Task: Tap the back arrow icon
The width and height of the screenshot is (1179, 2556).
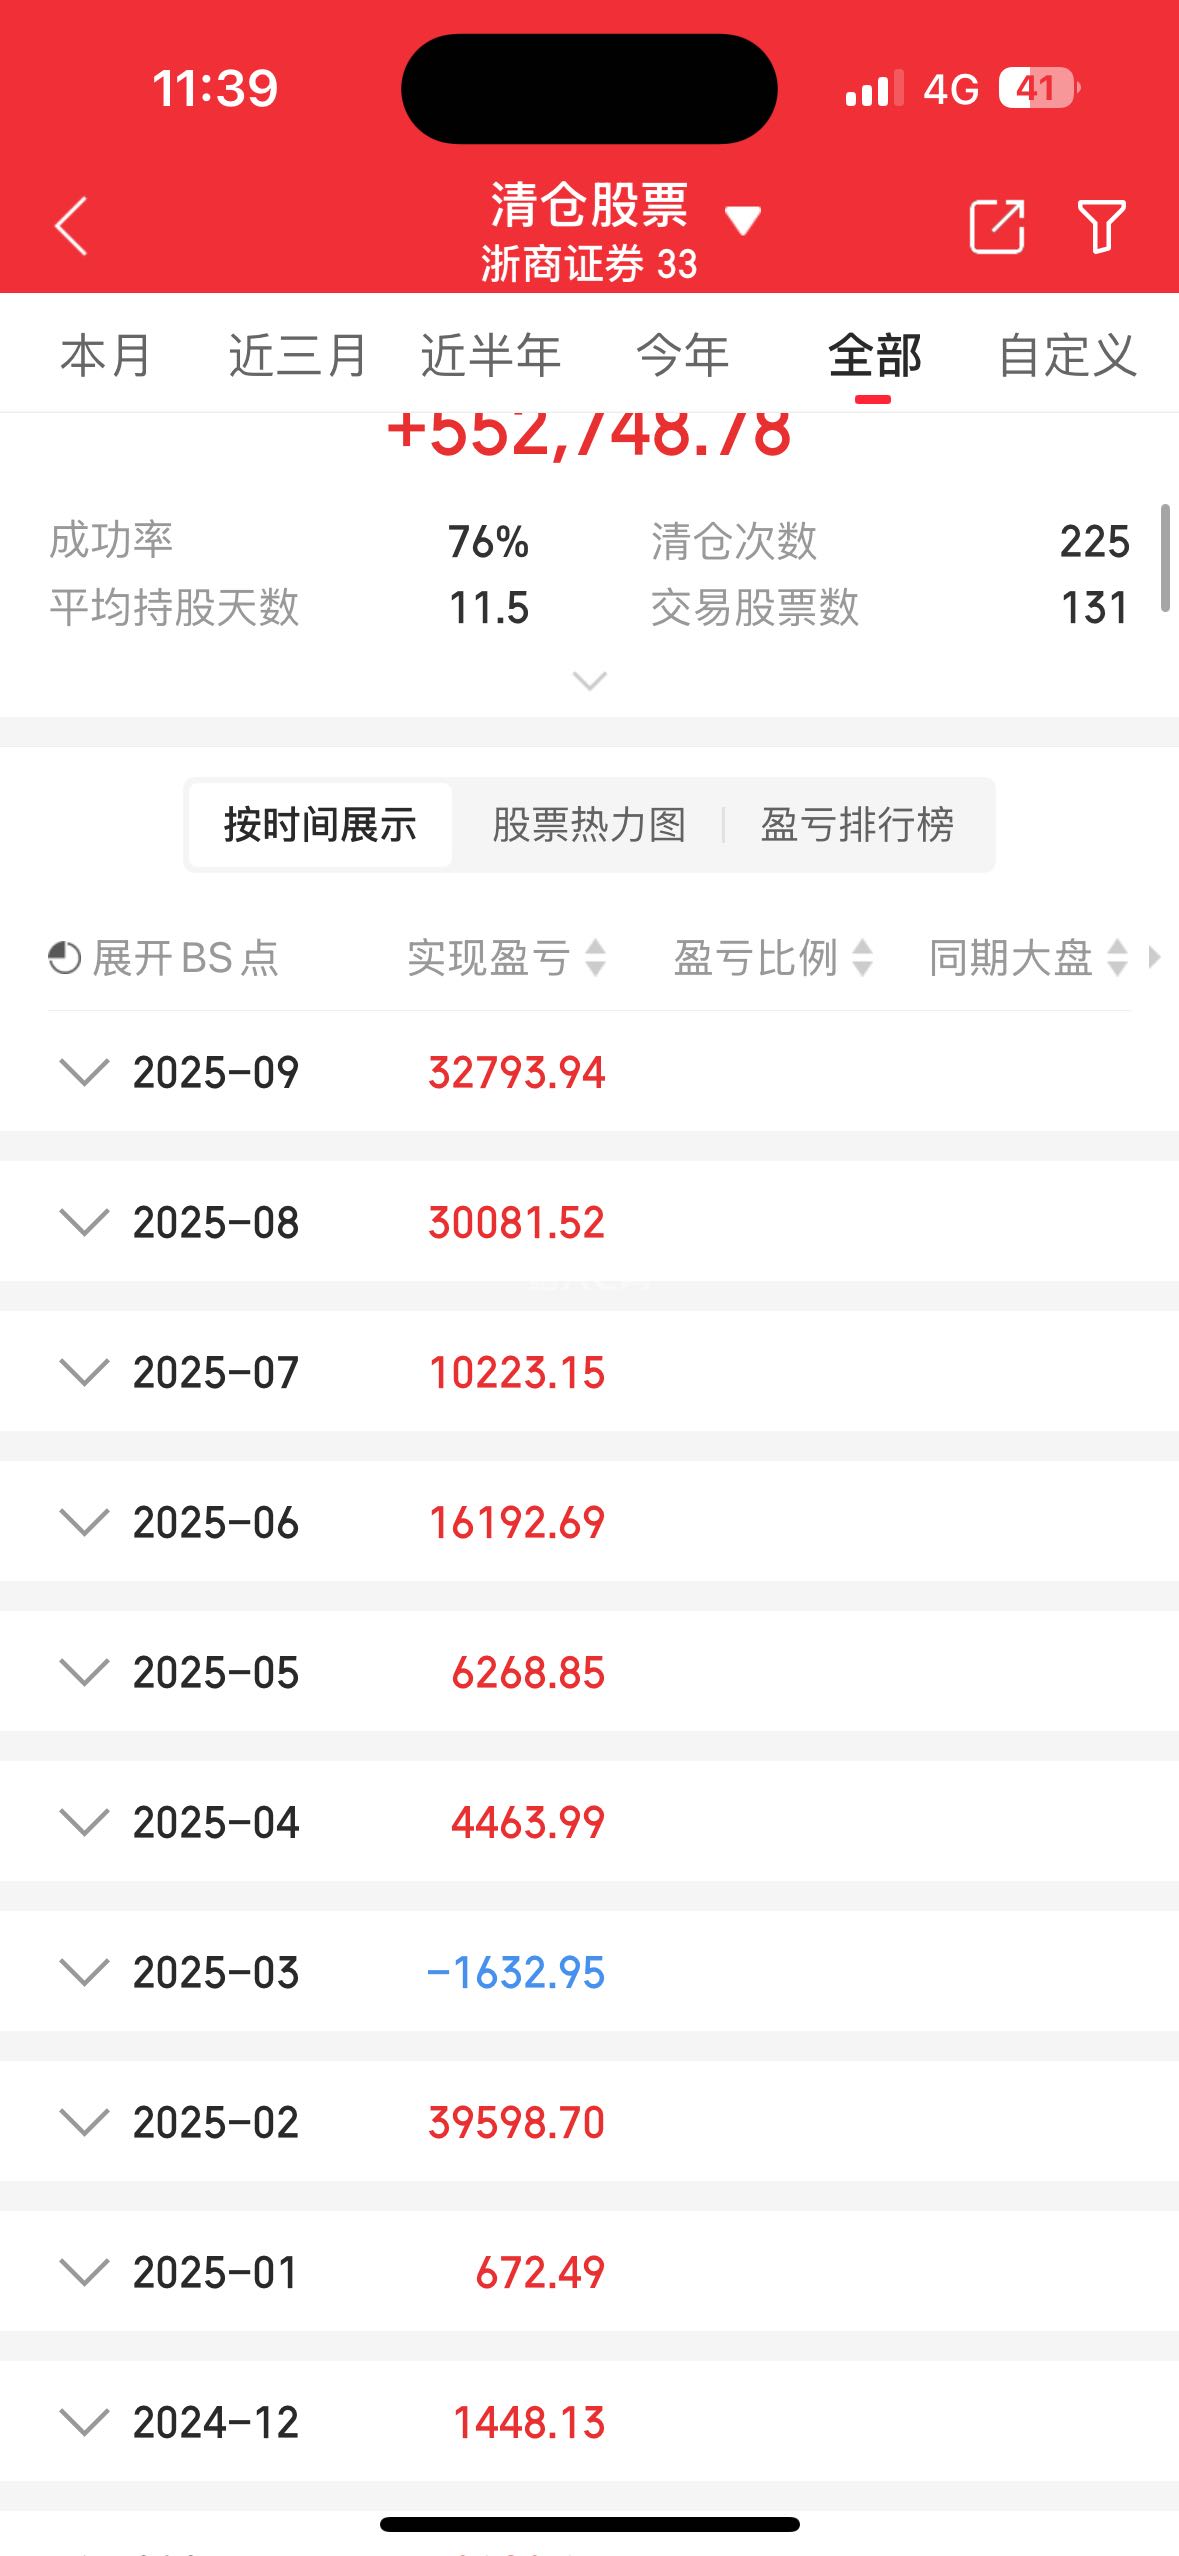Action: coord(71,226)
